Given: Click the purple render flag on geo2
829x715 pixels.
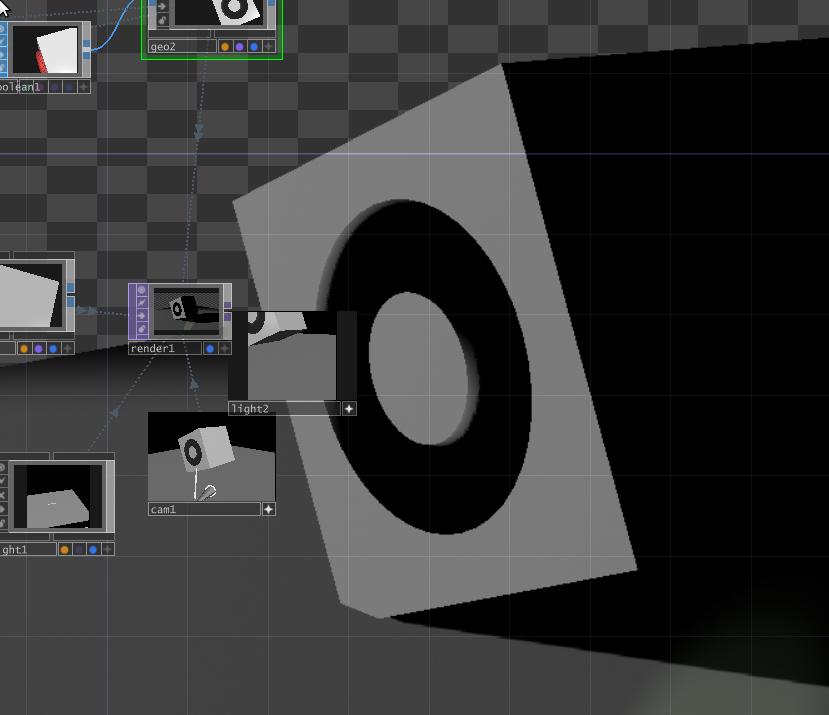Looking at the screenshot, I should pos(240,47).
